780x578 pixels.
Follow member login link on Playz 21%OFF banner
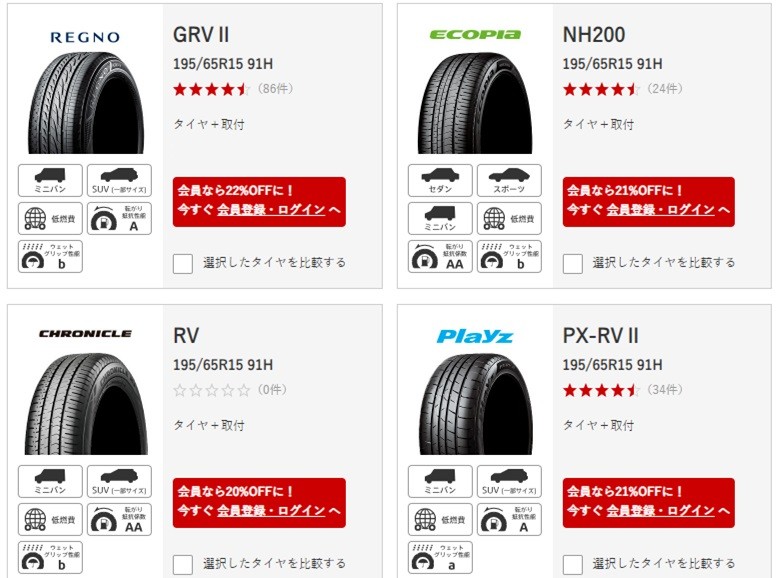(x=661, y=511)
